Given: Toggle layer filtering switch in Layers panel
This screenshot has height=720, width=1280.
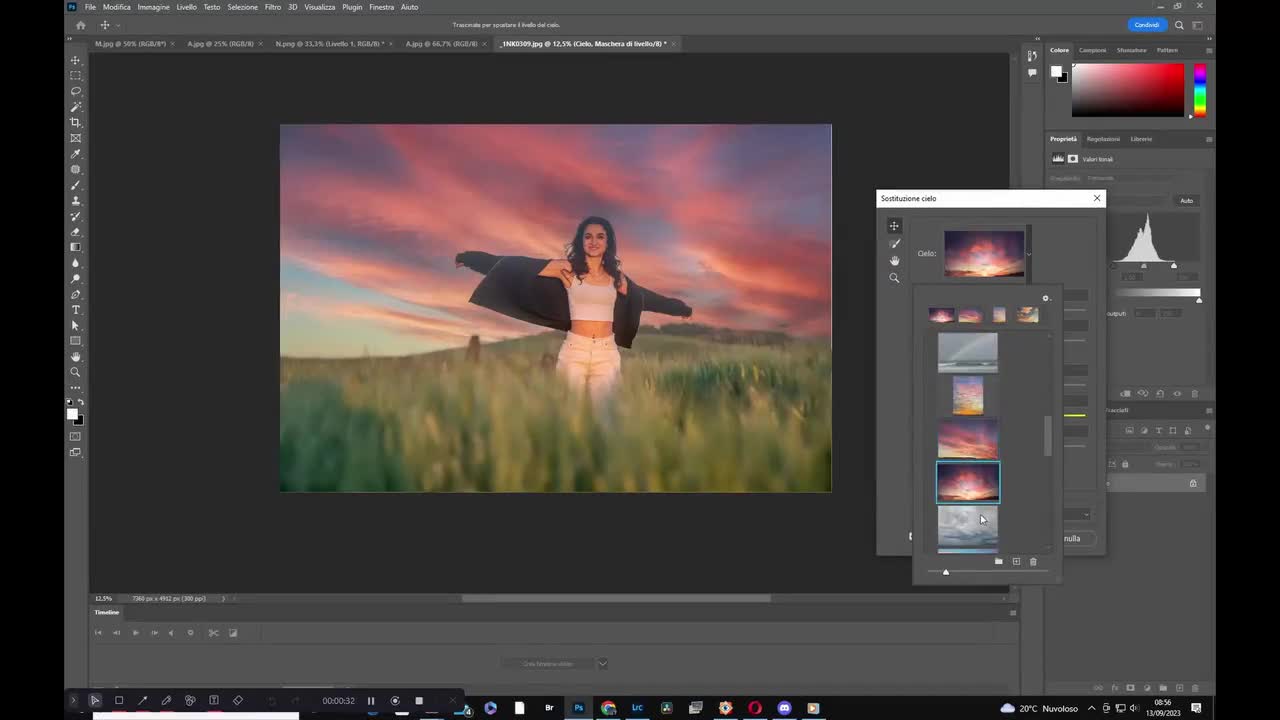Looking at the screenshot, I should pyautogui.click(x=1207, y=428).
